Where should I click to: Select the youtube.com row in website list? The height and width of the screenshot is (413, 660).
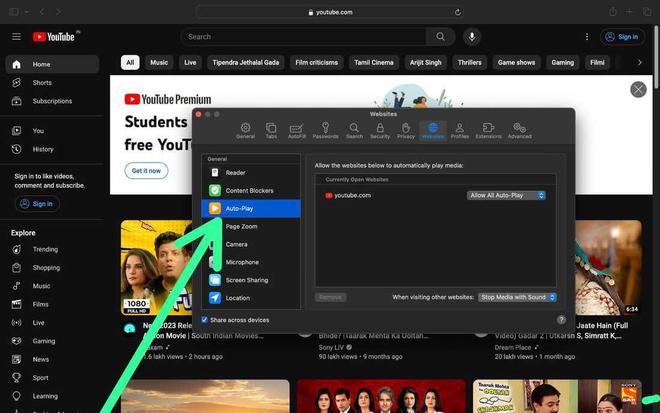(x=435, y=195)
